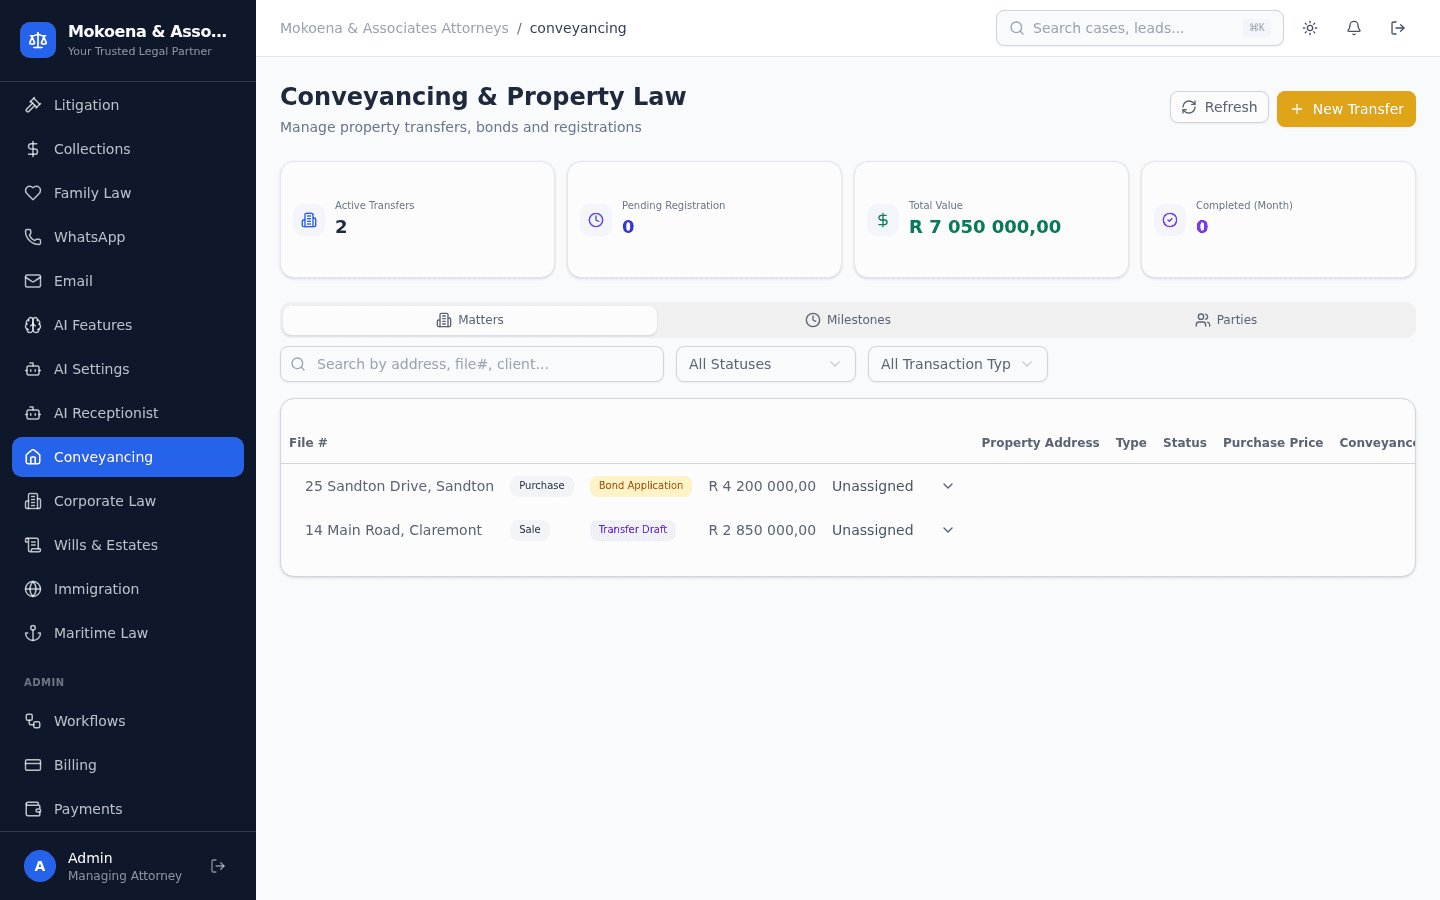
Task: Toggle light/dark theme sun icon
Action: [x=1310, y=28]
